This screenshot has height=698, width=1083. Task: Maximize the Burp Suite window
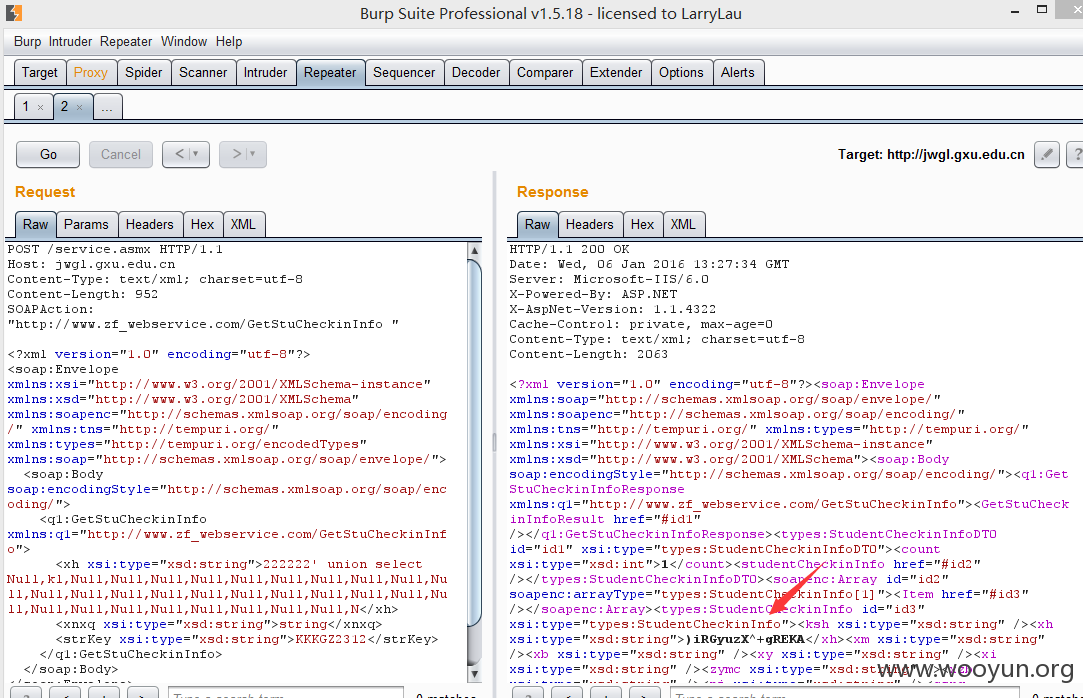click(1042, 10)
